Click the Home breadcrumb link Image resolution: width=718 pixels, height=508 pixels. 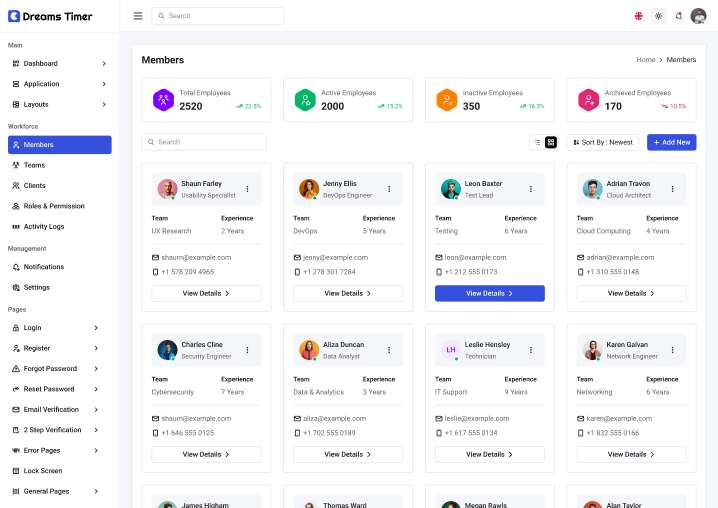[646, 60]
